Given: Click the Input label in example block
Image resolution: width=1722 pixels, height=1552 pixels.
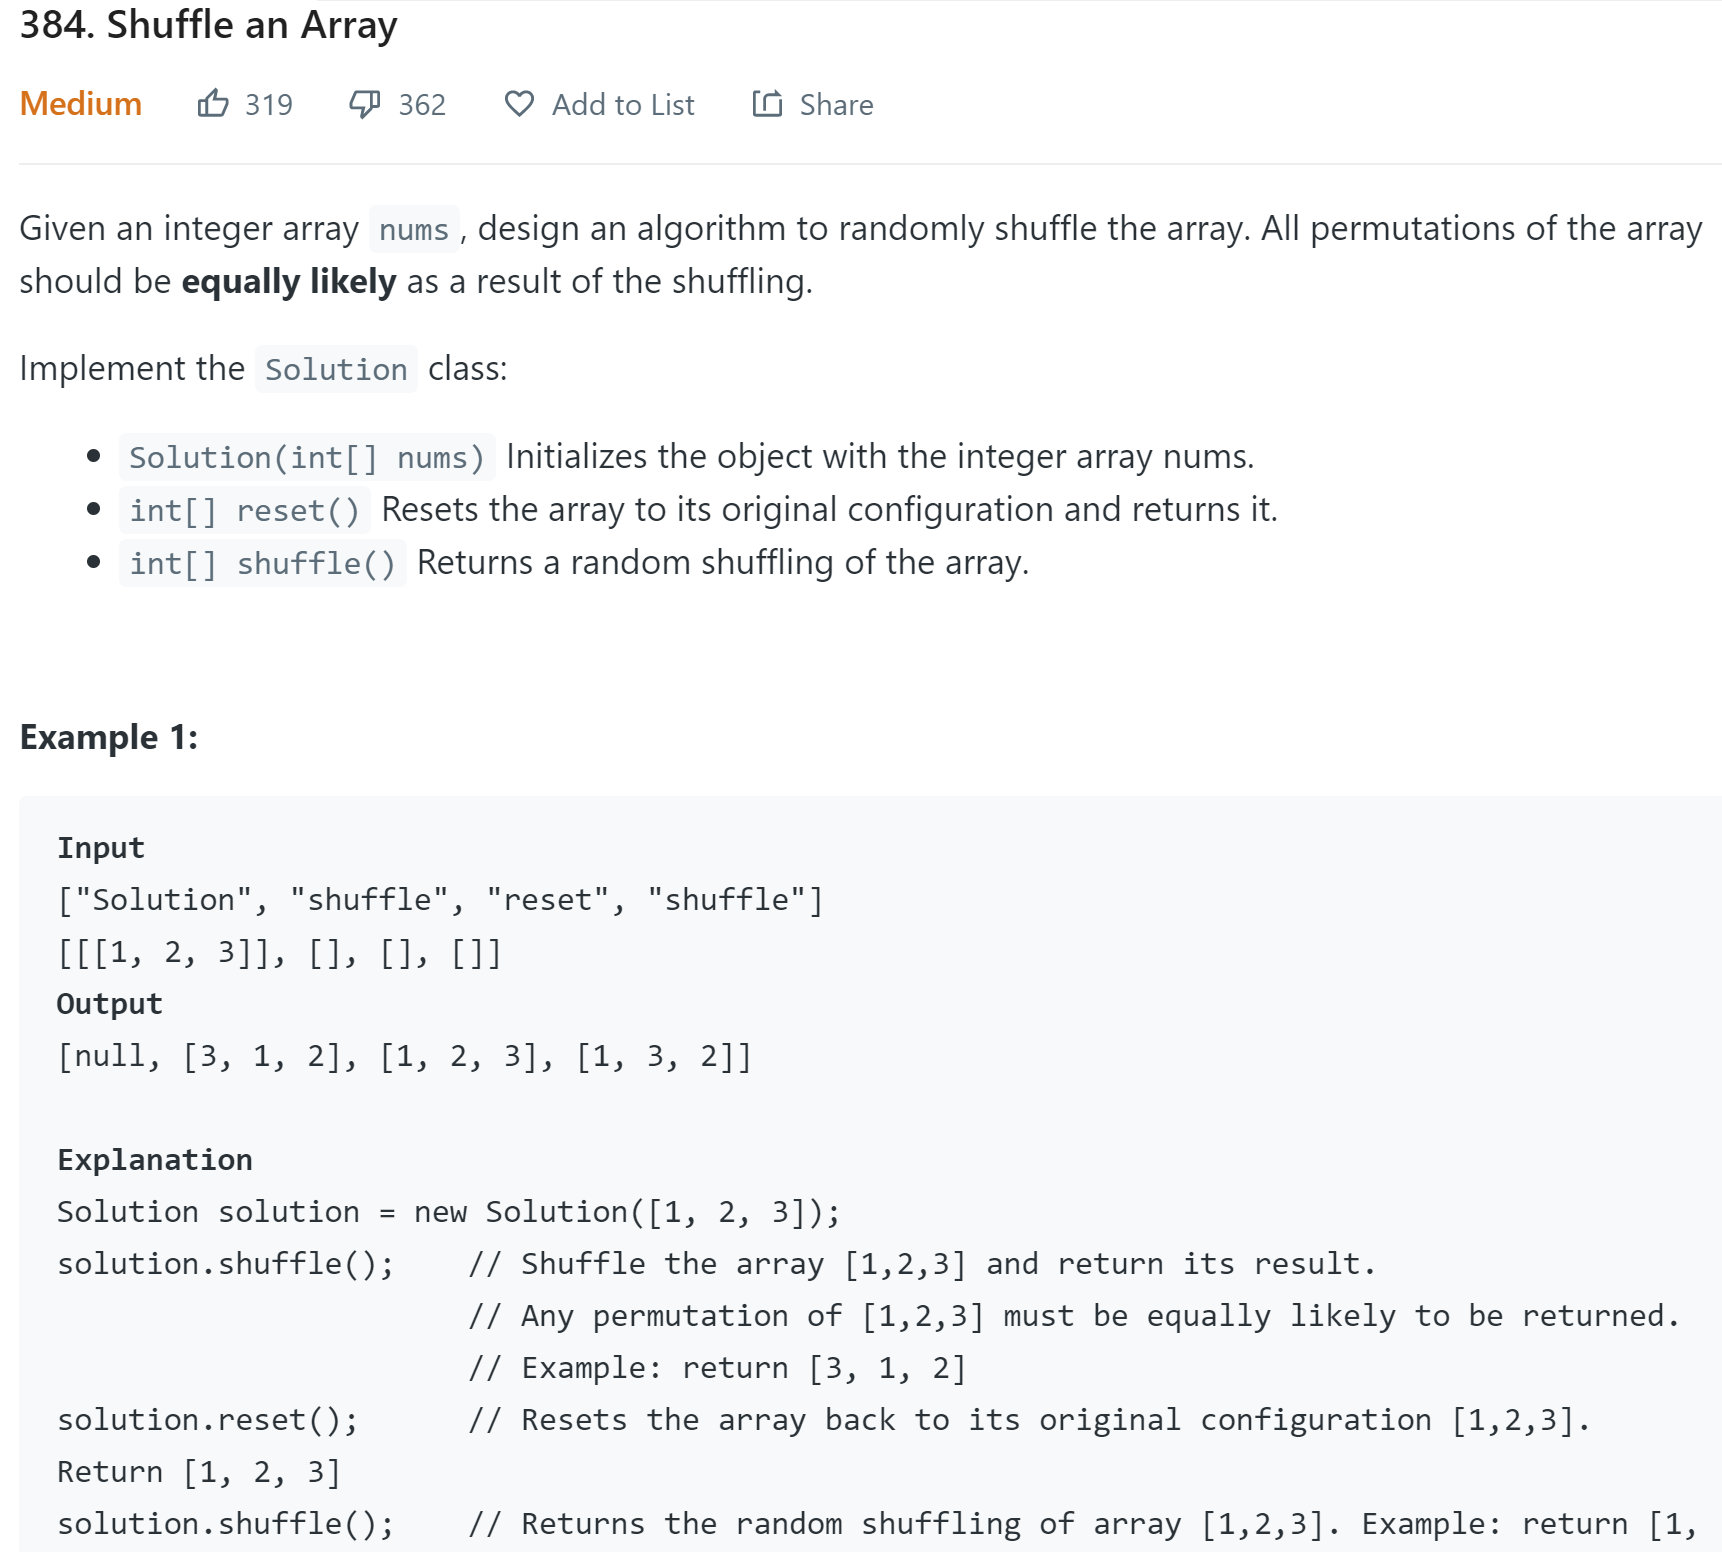Looking at the screenshot, I should 101,847.
